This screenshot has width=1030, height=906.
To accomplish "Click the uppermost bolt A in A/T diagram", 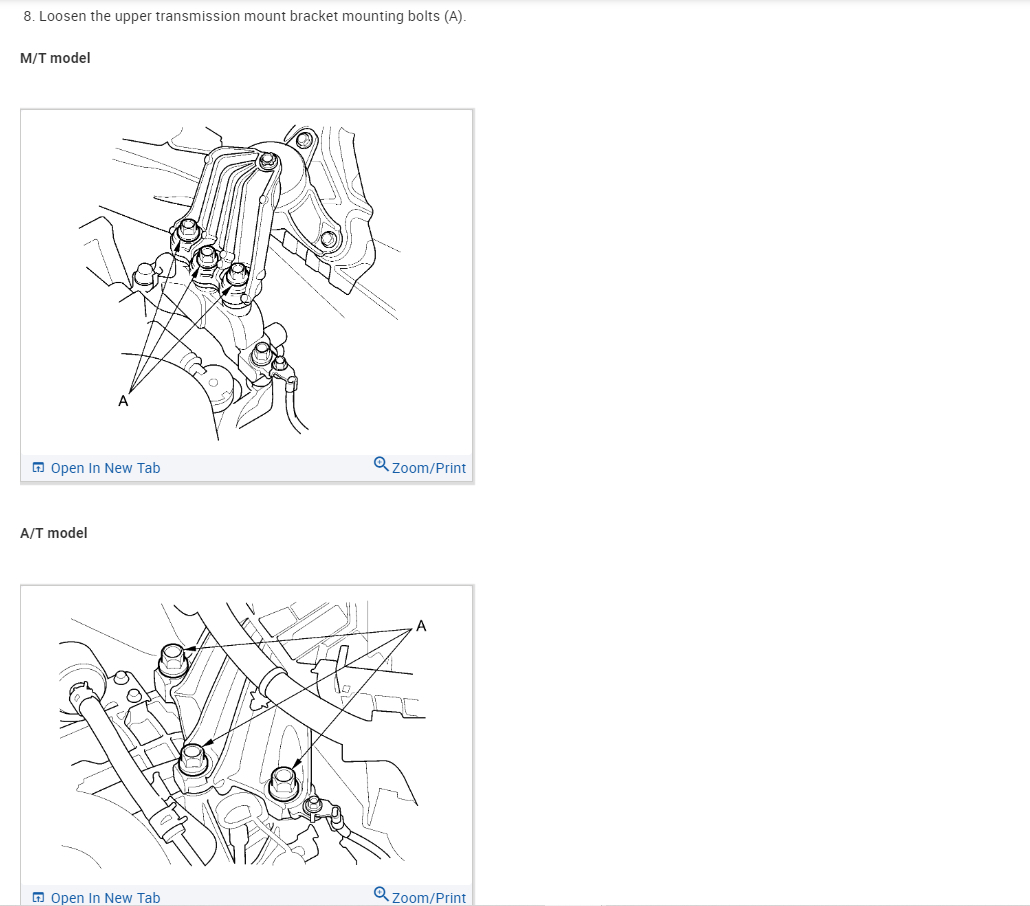I will pyautogui.click(x=173, y=659).
